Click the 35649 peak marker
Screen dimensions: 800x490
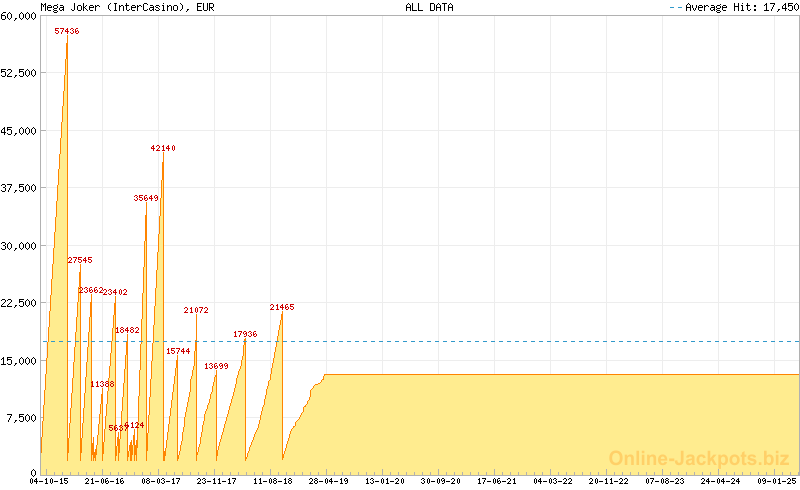(146, 198)
